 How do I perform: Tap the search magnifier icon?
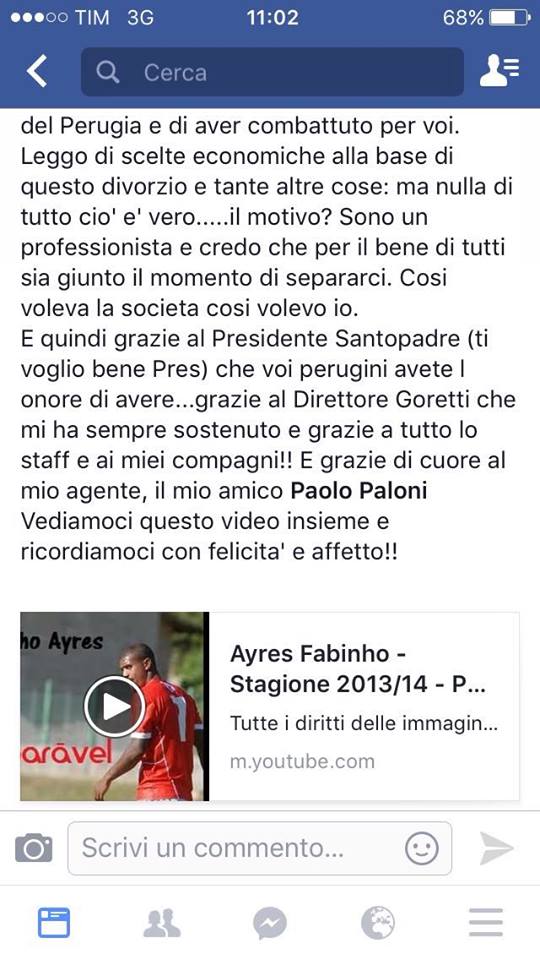pos(108,73)
